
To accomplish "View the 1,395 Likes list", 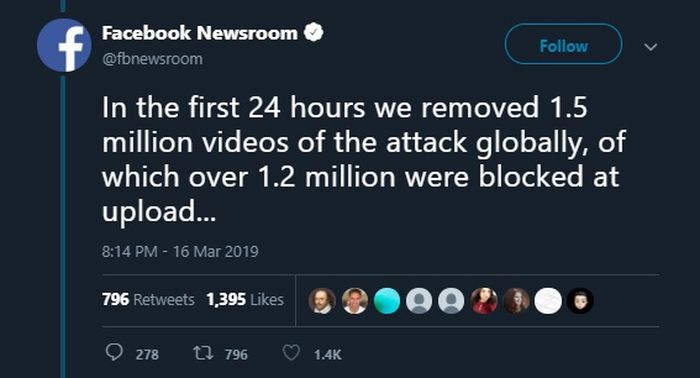I will click(x=245, y=299).
